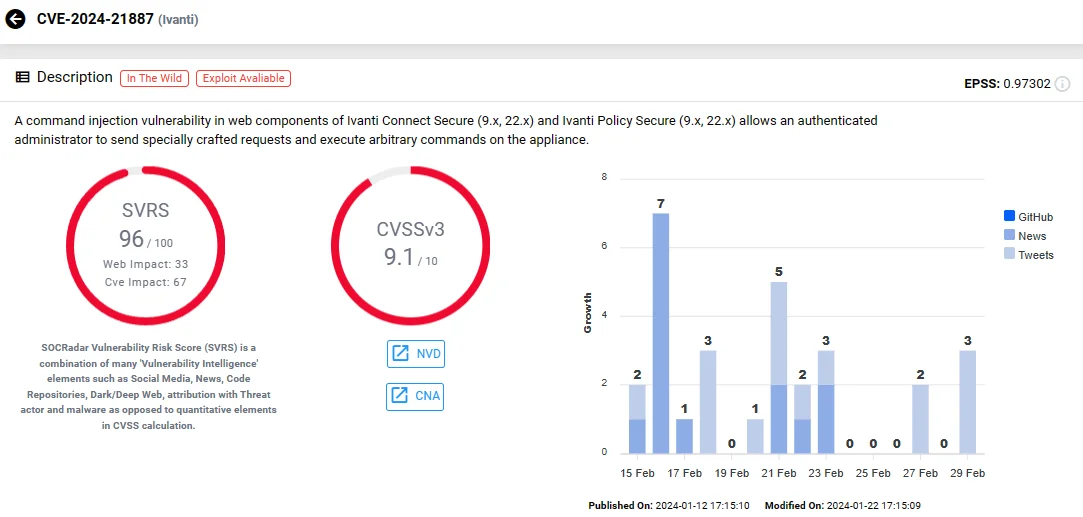Click the 27 Feb bar labeled 2

[921, 419]
